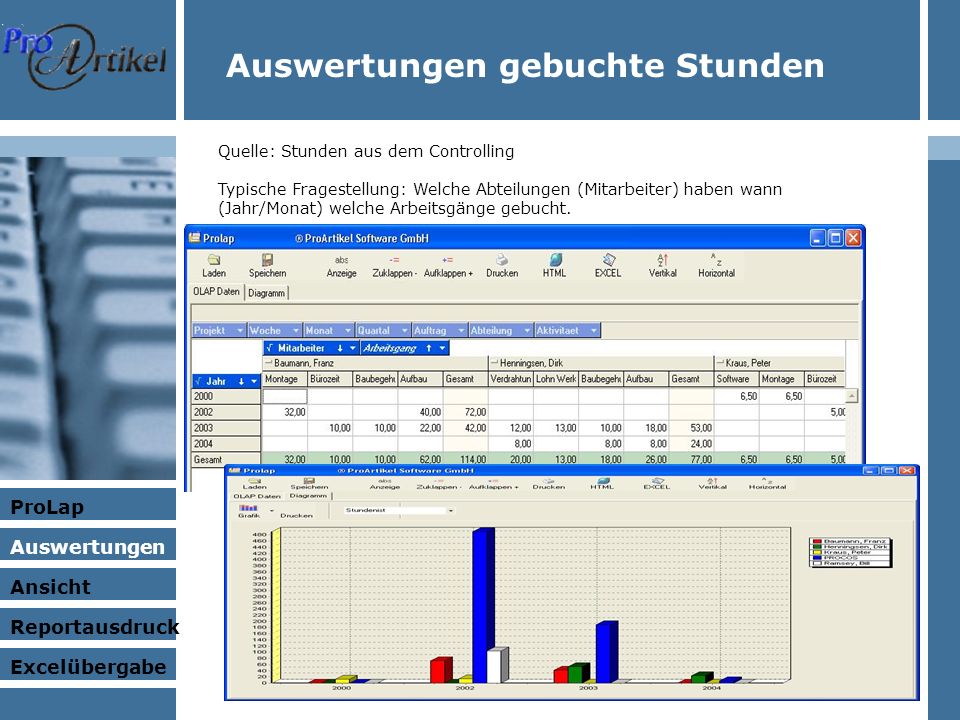This screenshot has height=720, width=960.
Task: Toggle the checkmark on the Mitarbeiter field
Action: point(269,348)
